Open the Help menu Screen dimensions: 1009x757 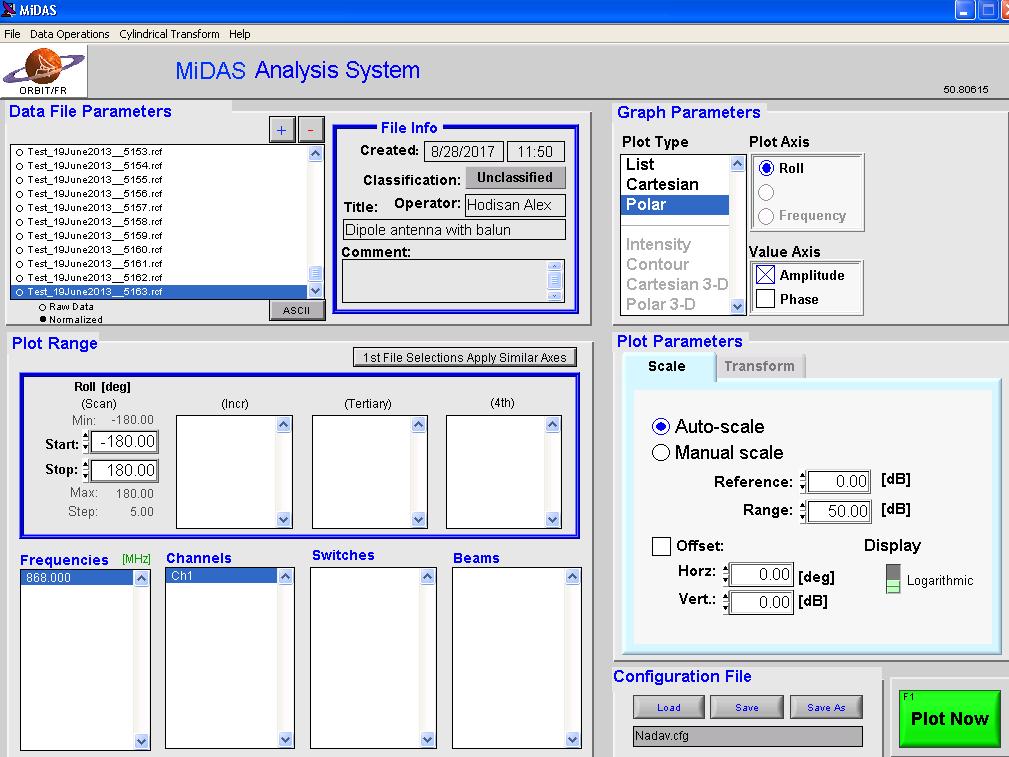tap(239, 34)
